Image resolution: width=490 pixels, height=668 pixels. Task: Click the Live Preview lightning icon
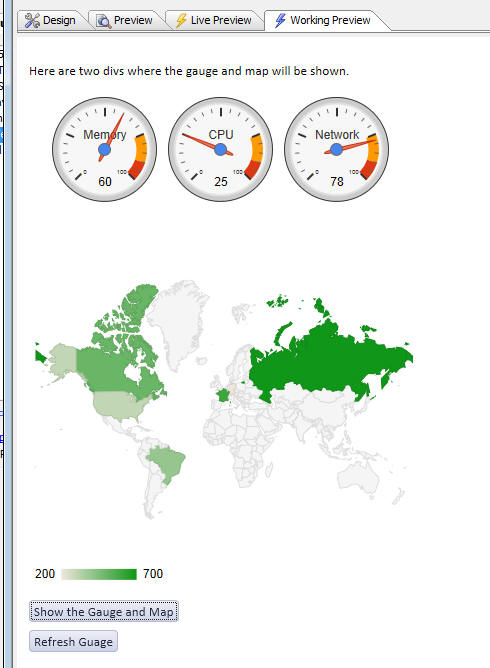[181, 20]
